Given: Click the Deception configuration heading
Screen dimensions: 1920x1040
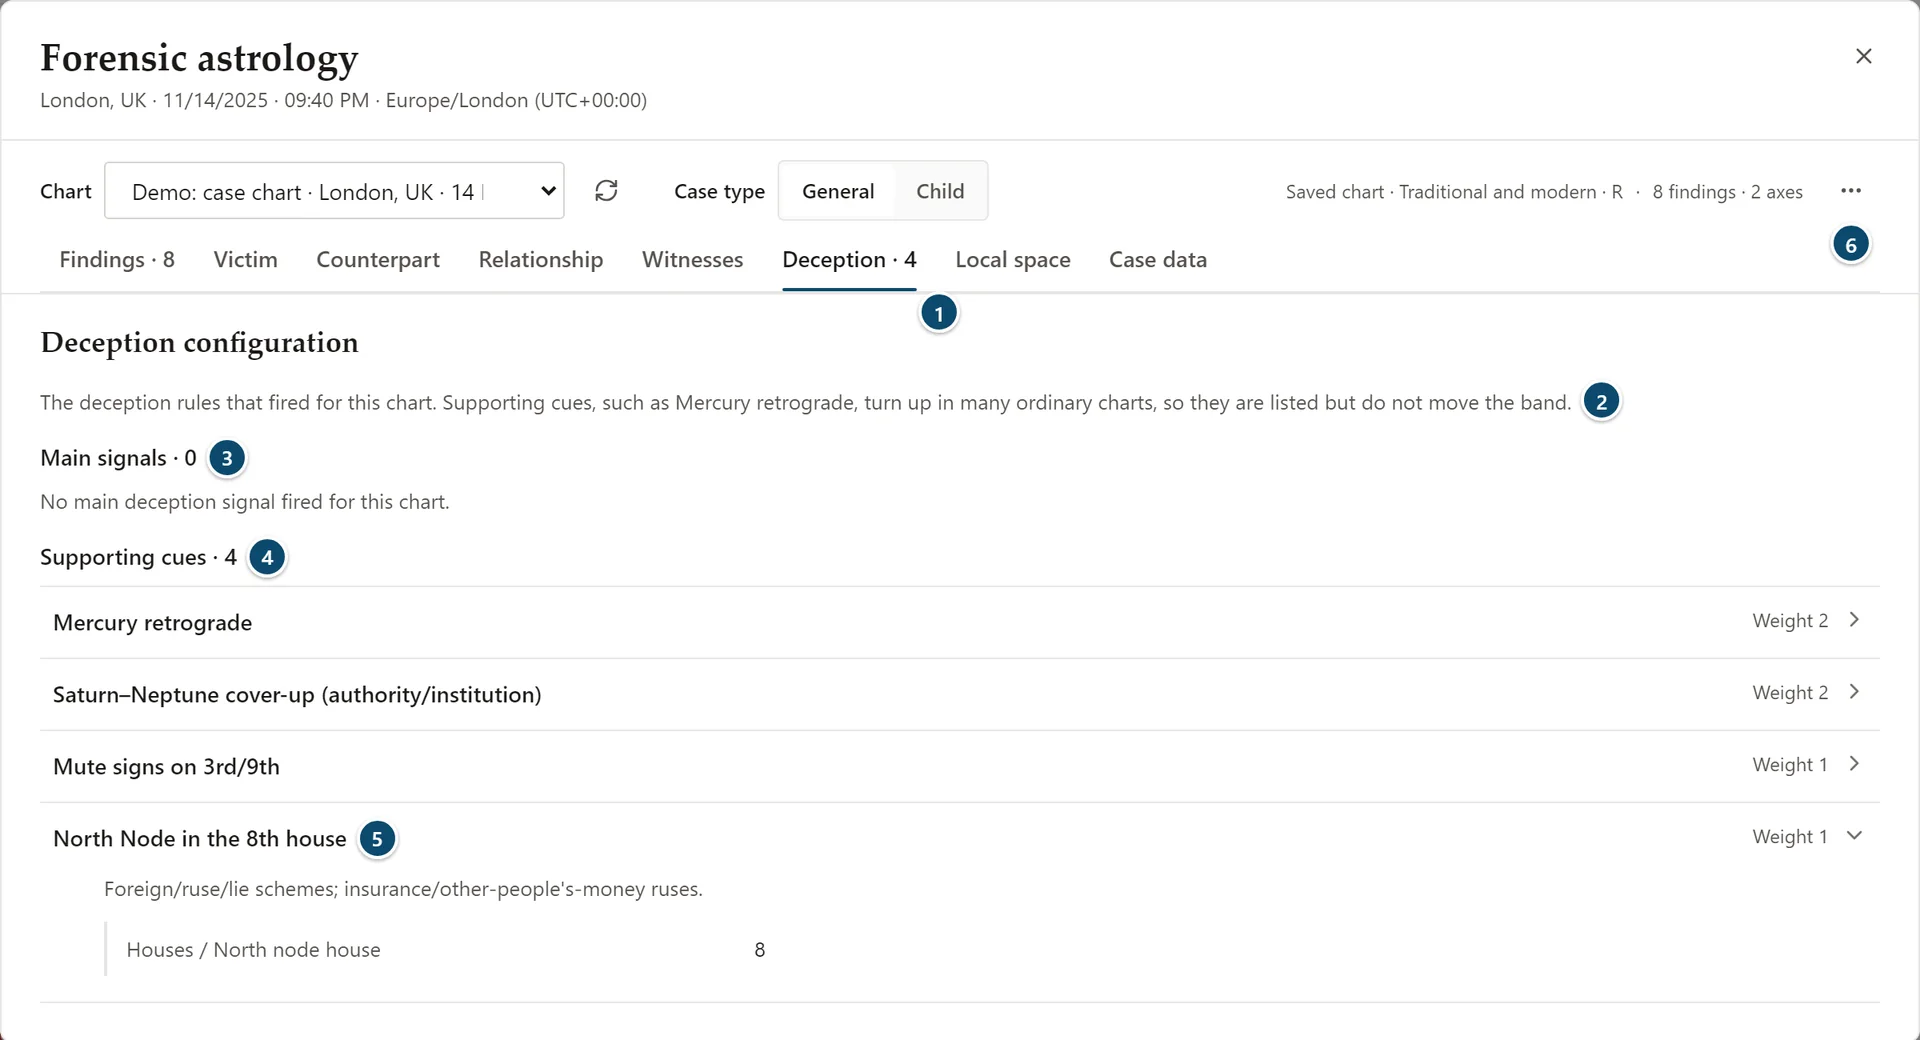Looking at the screenshot, I should [199, 343].
